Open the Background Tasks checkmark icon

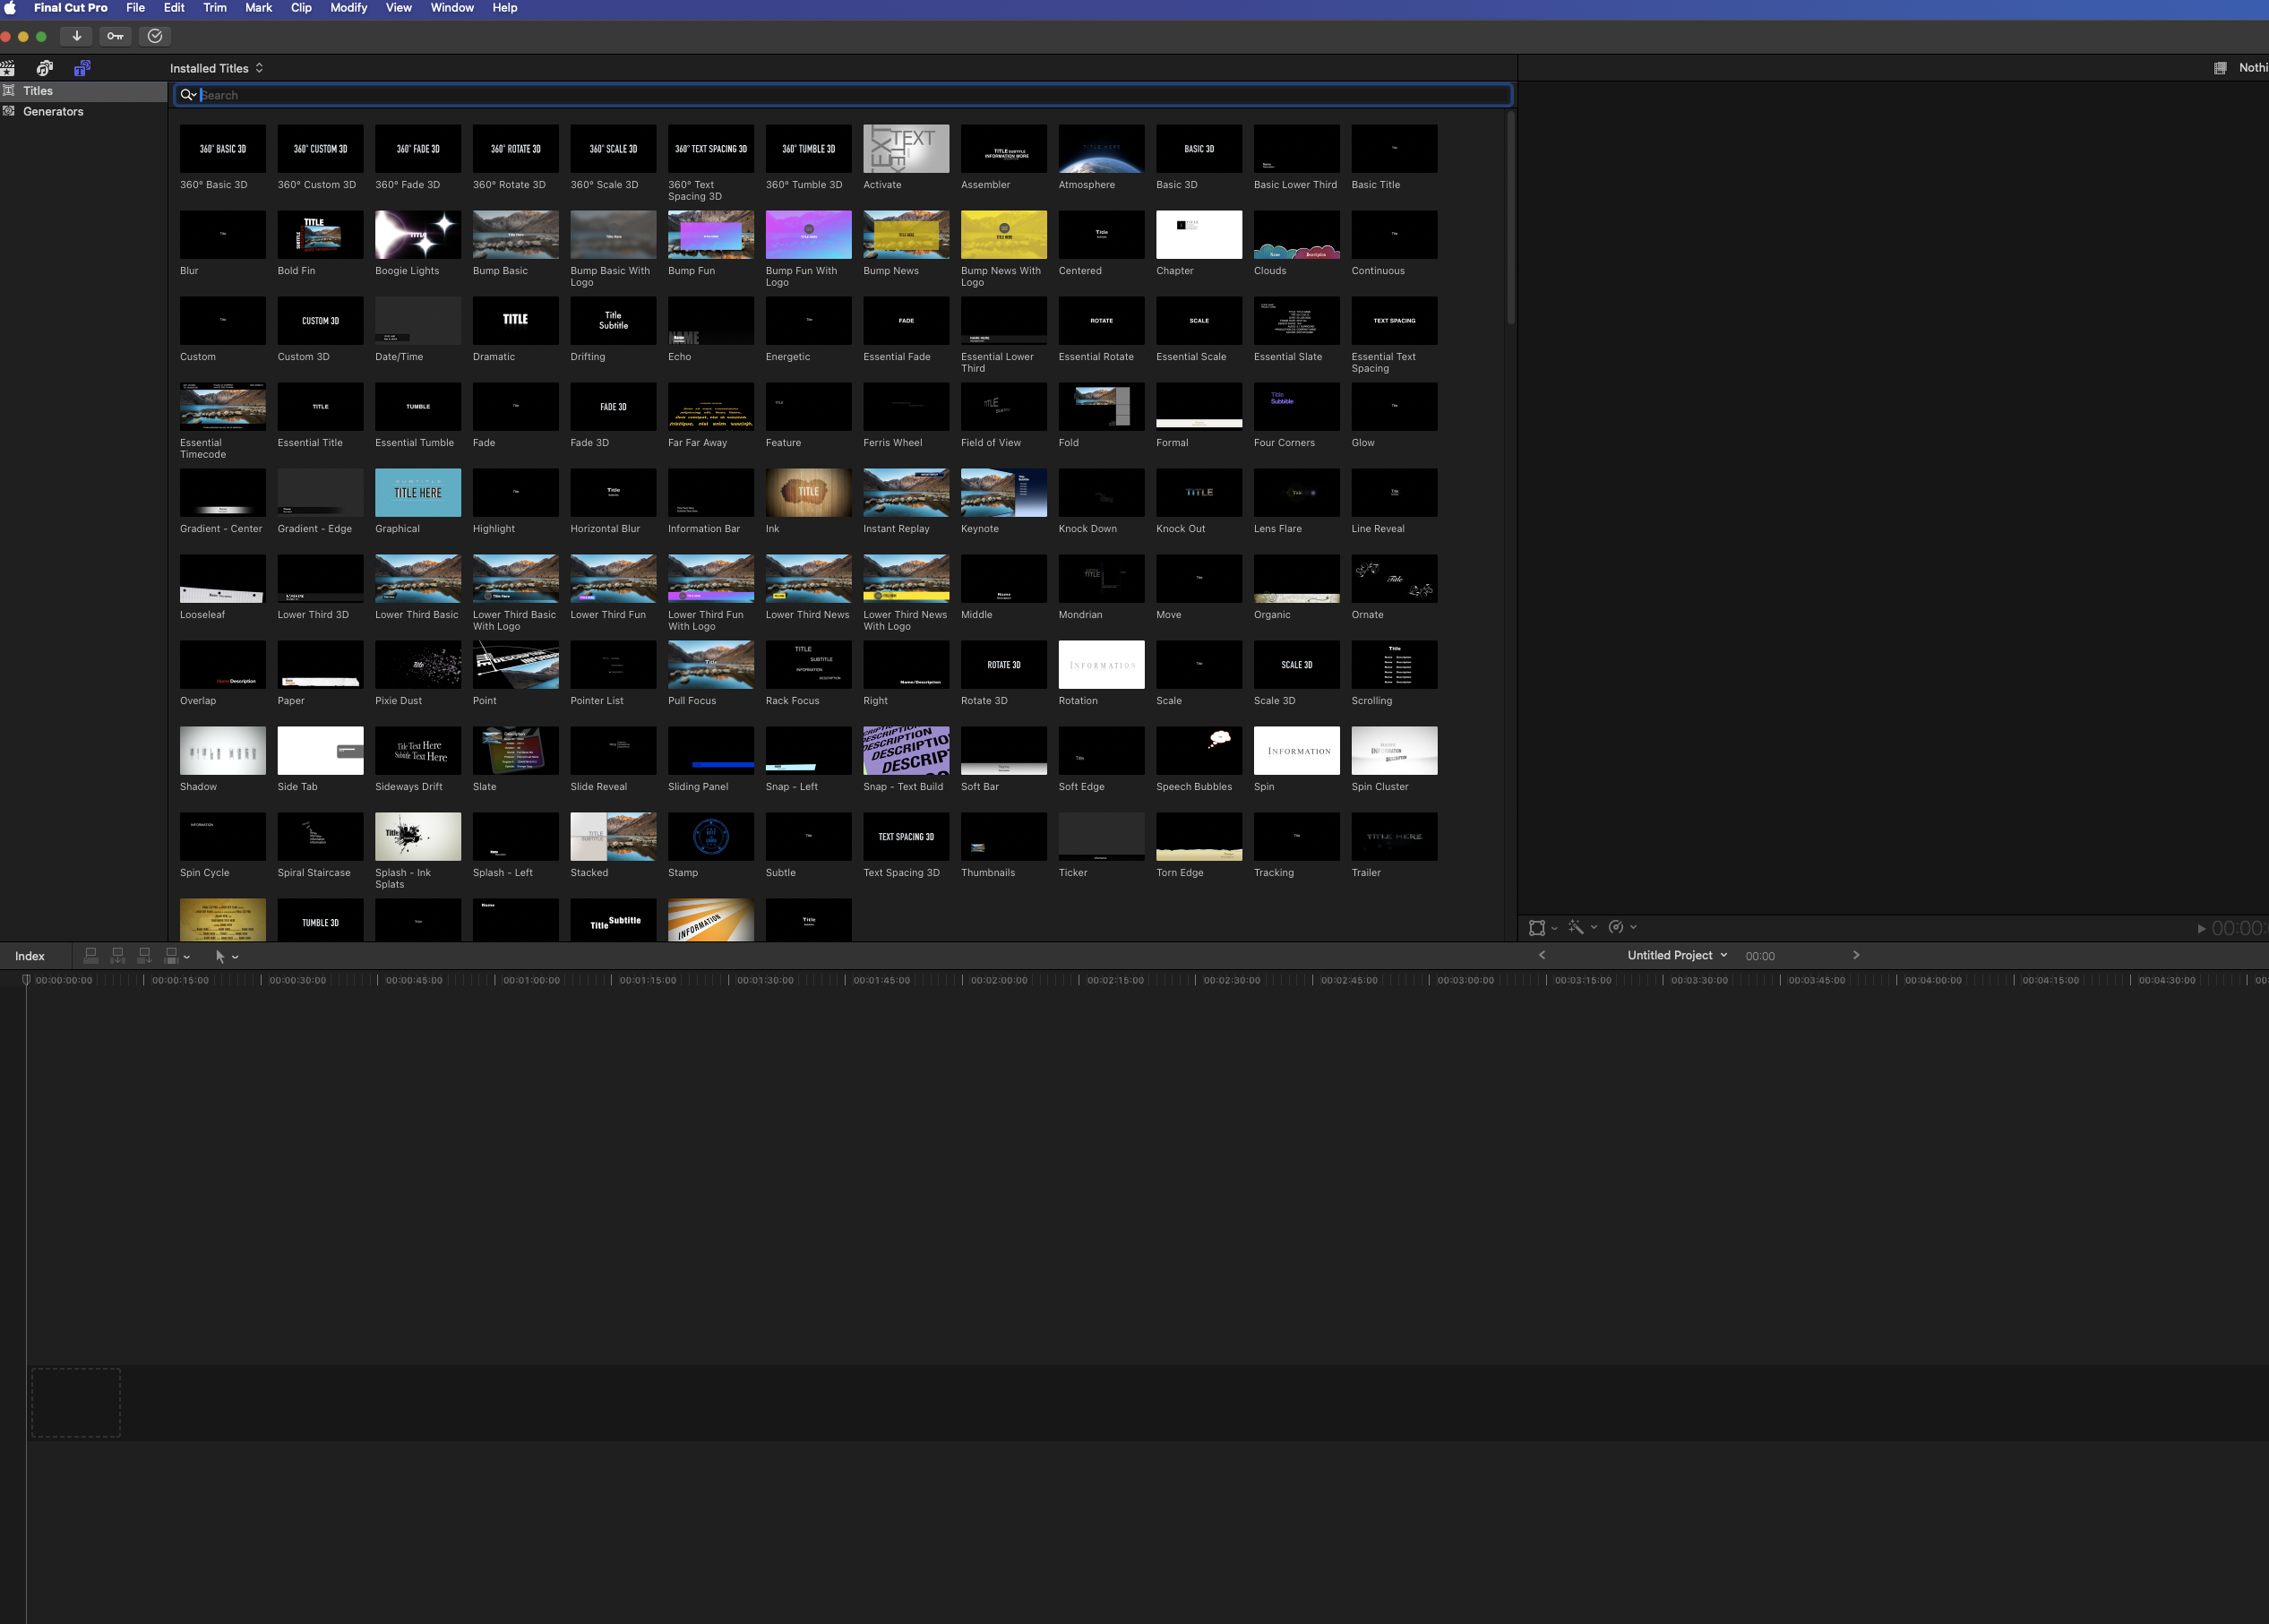tap(155, 36)
